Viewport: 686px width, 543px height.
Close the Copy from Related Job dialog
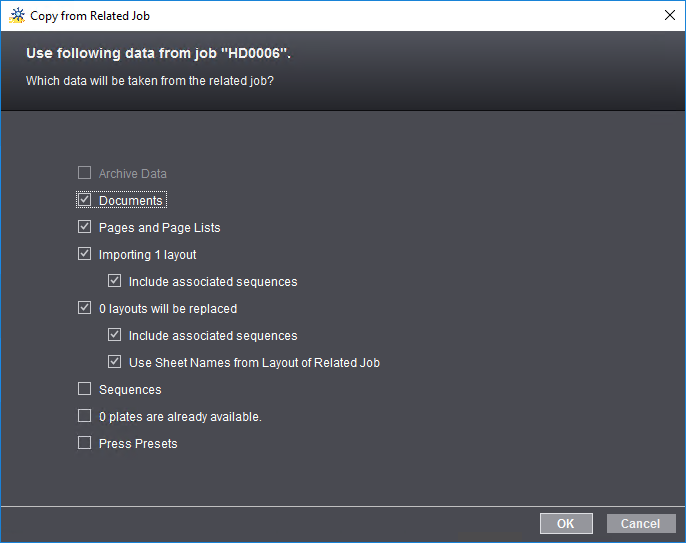pos(669,16)
